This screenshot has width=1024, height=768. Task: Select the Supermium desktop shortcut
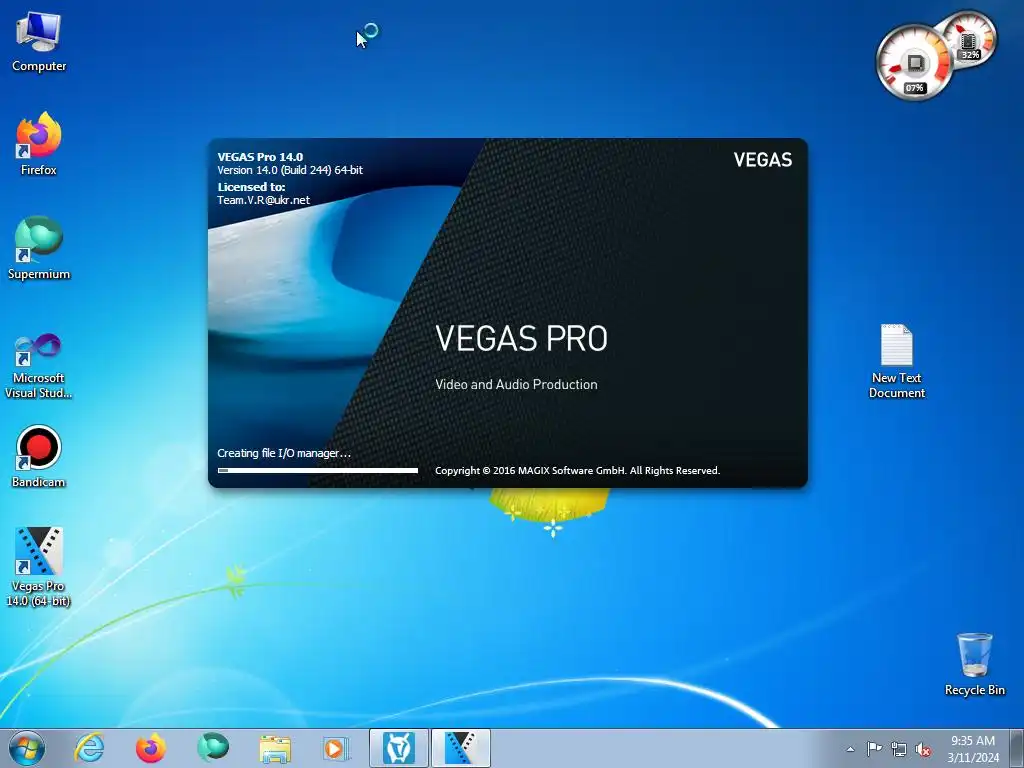click(x=39, y=249)
